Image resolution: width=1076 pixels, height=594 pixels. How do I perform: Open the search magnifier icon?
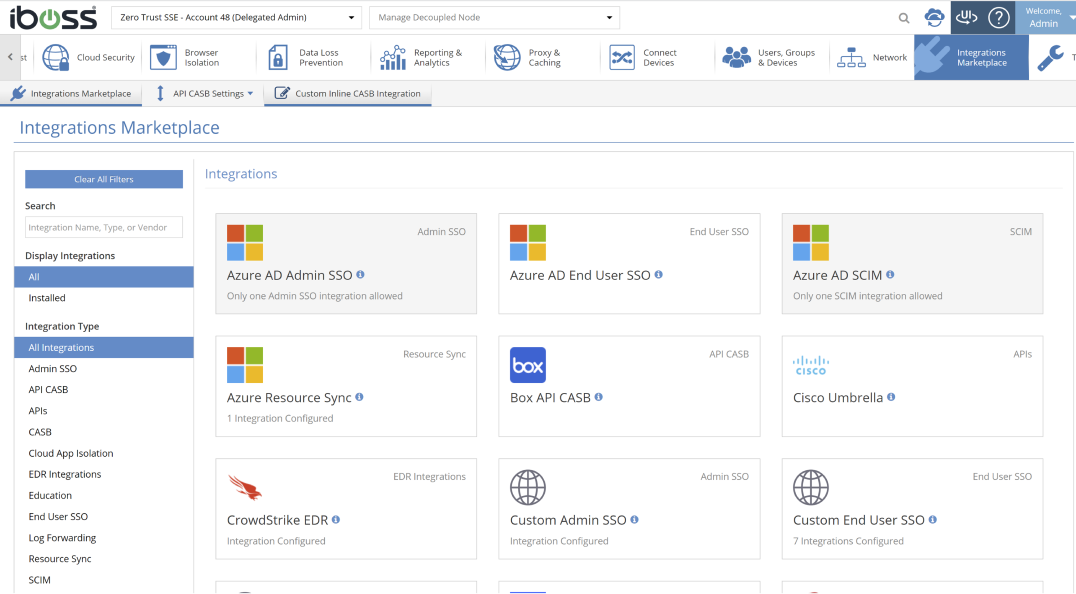point(904,18)
